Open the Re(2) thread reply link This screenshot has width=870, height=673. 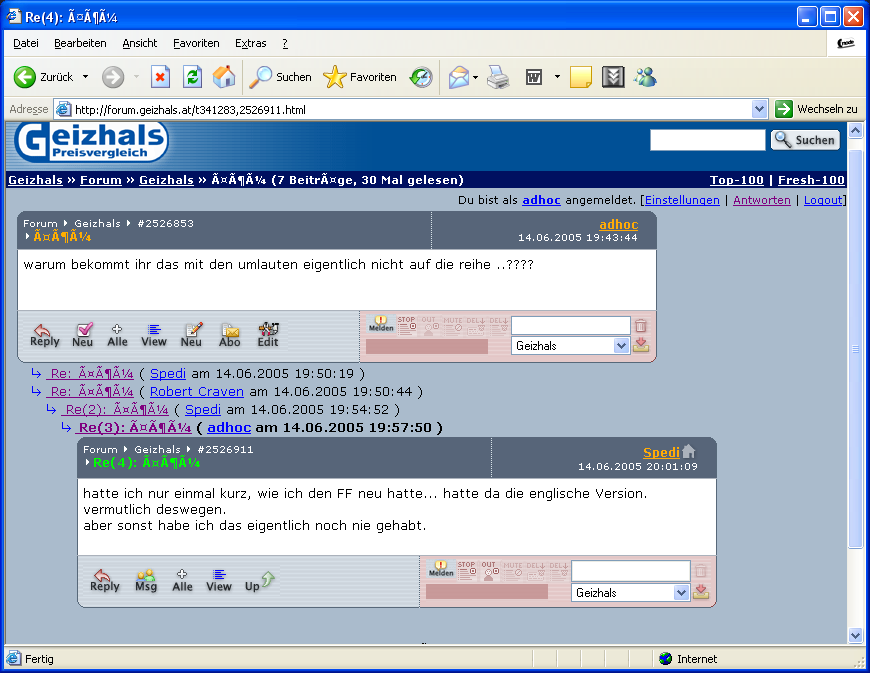coord(115,409)
